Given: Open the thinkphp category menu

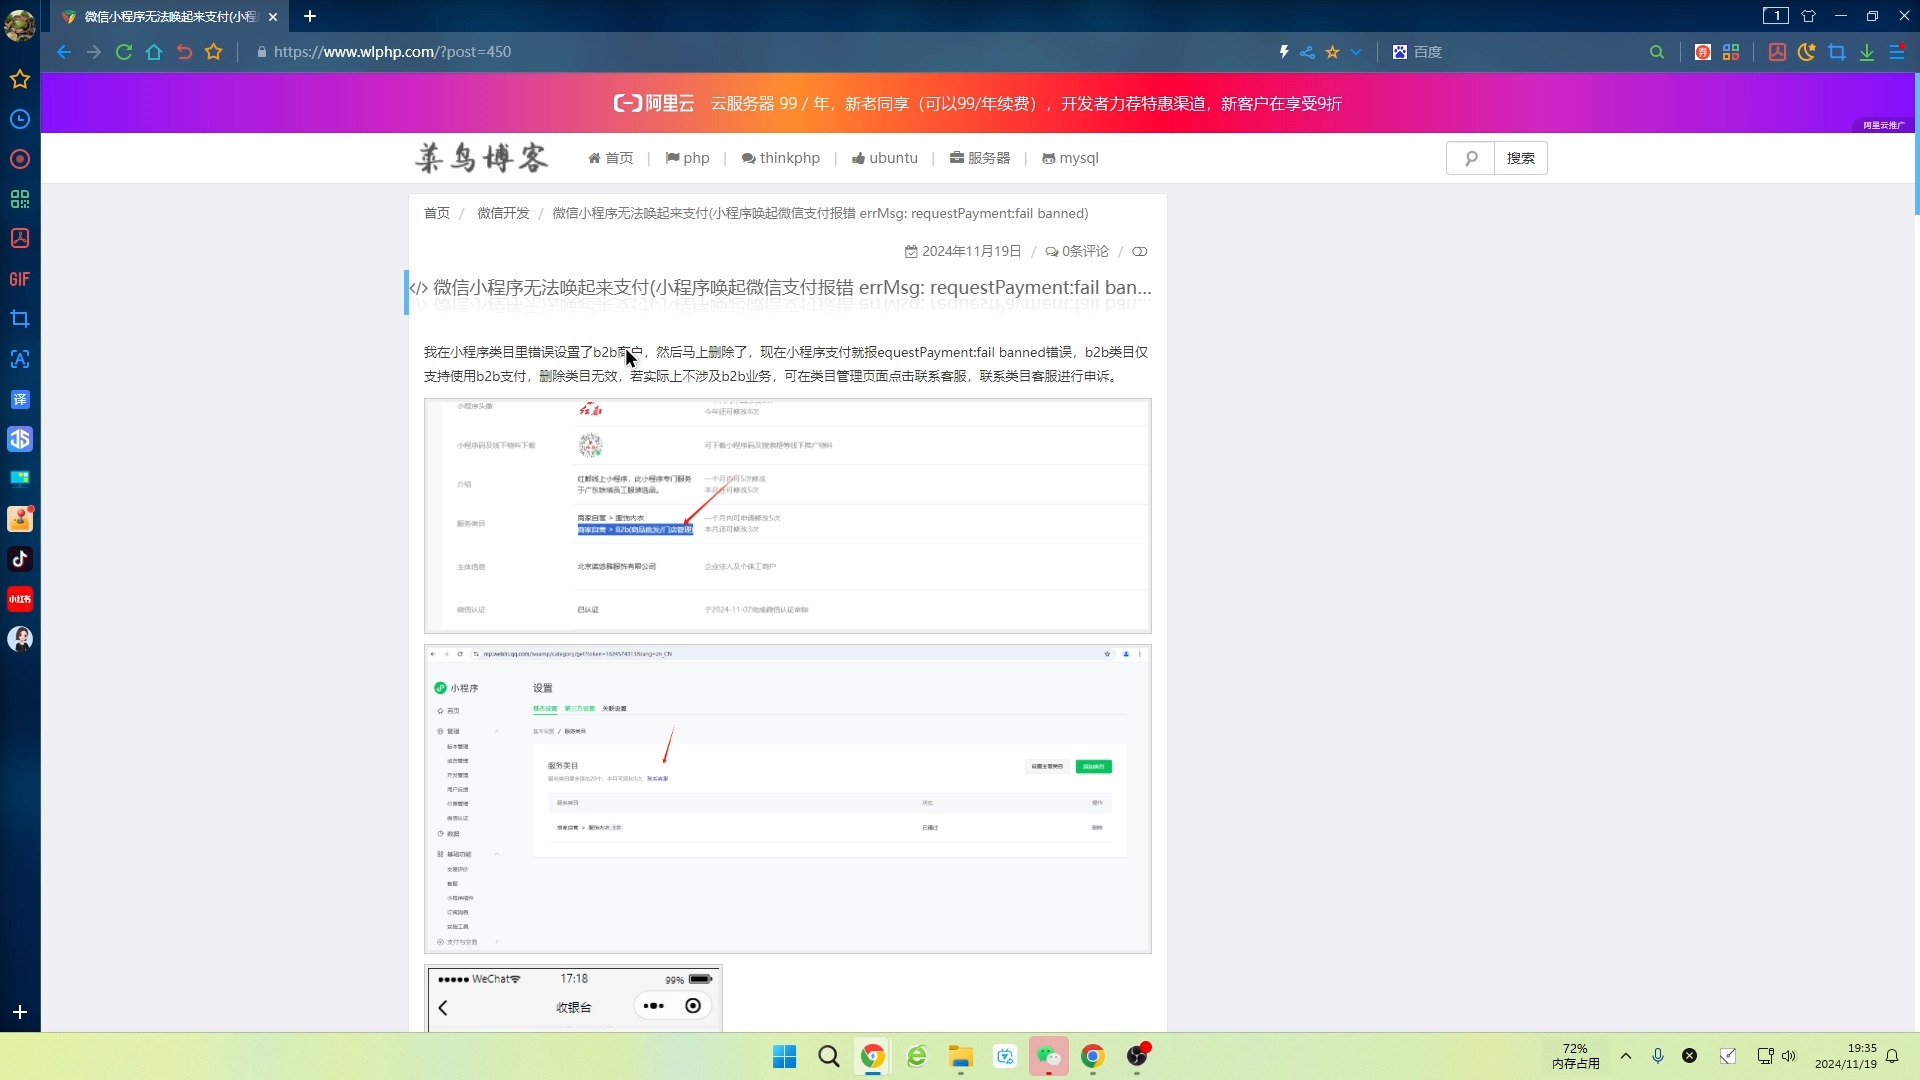Looking at the screenshot, I should (x=781, y=158).
